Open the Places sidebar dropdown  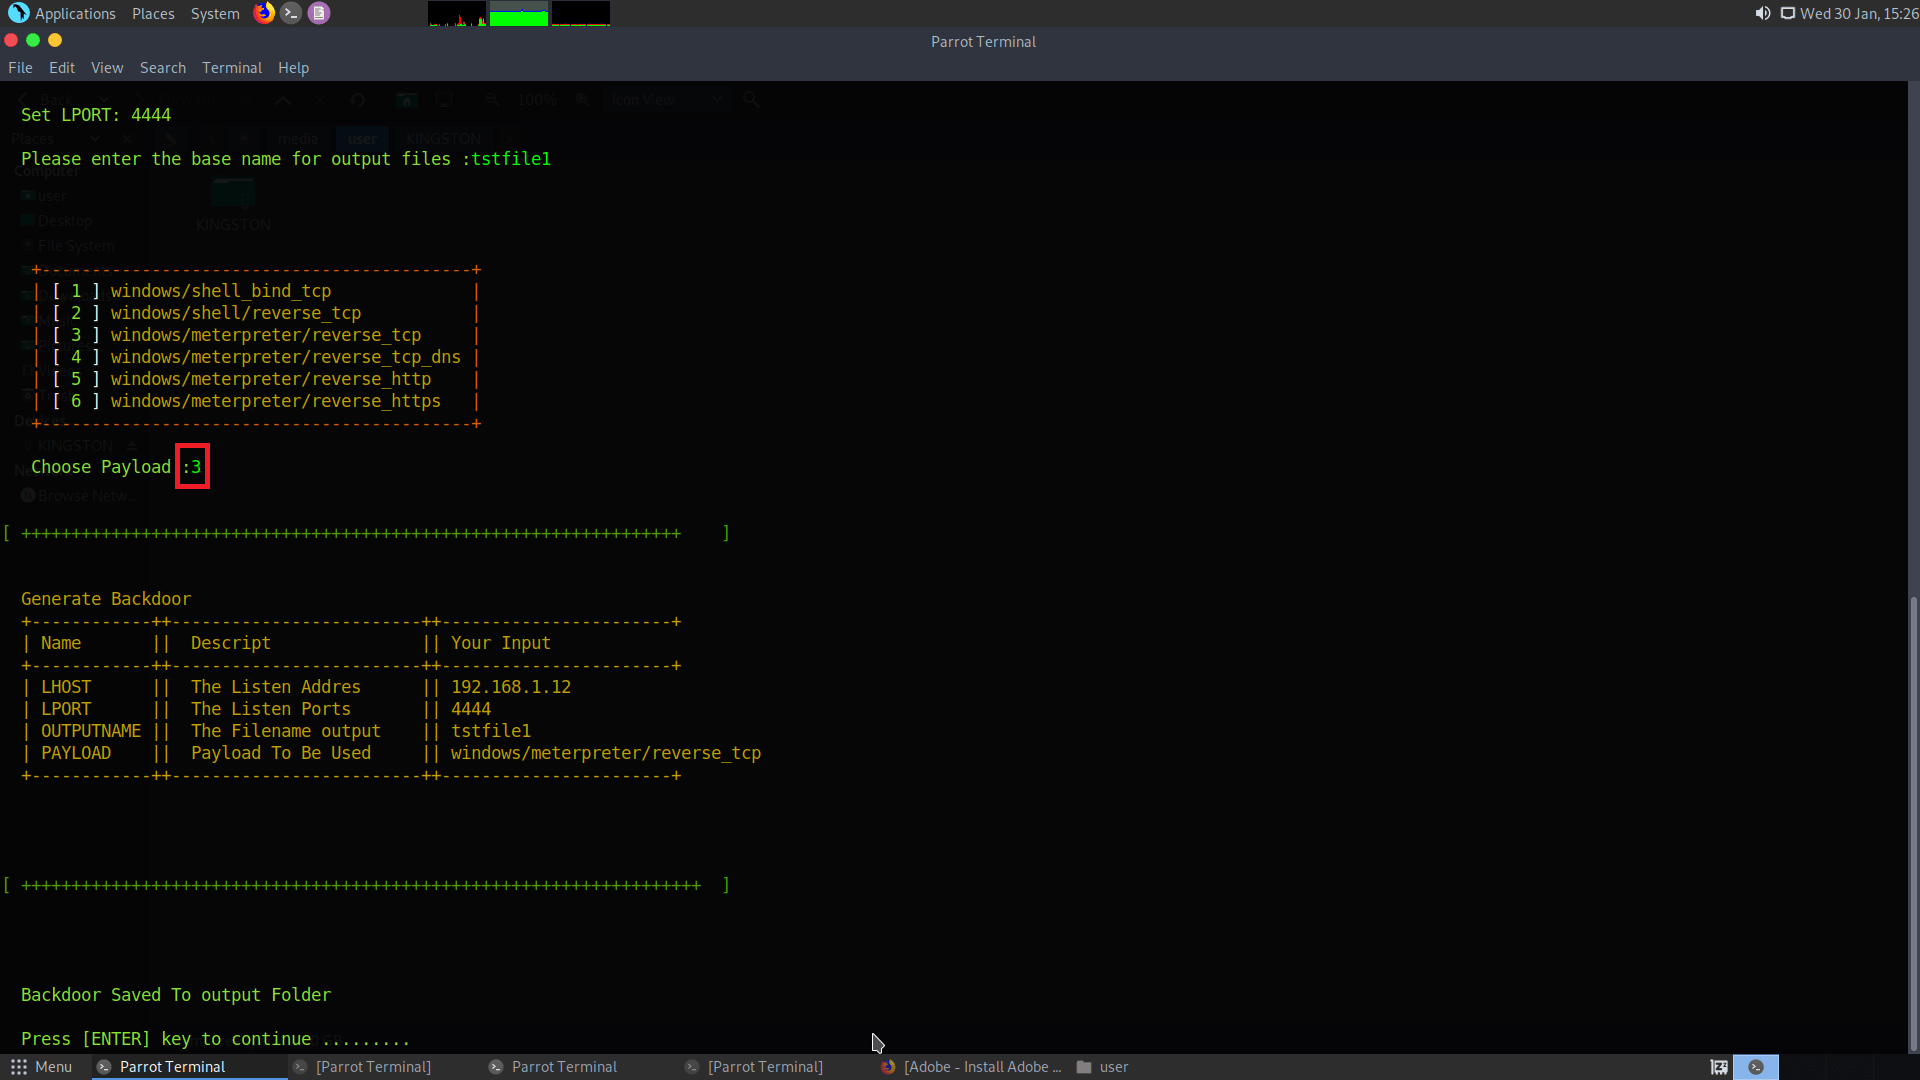[x=95, y=139]
